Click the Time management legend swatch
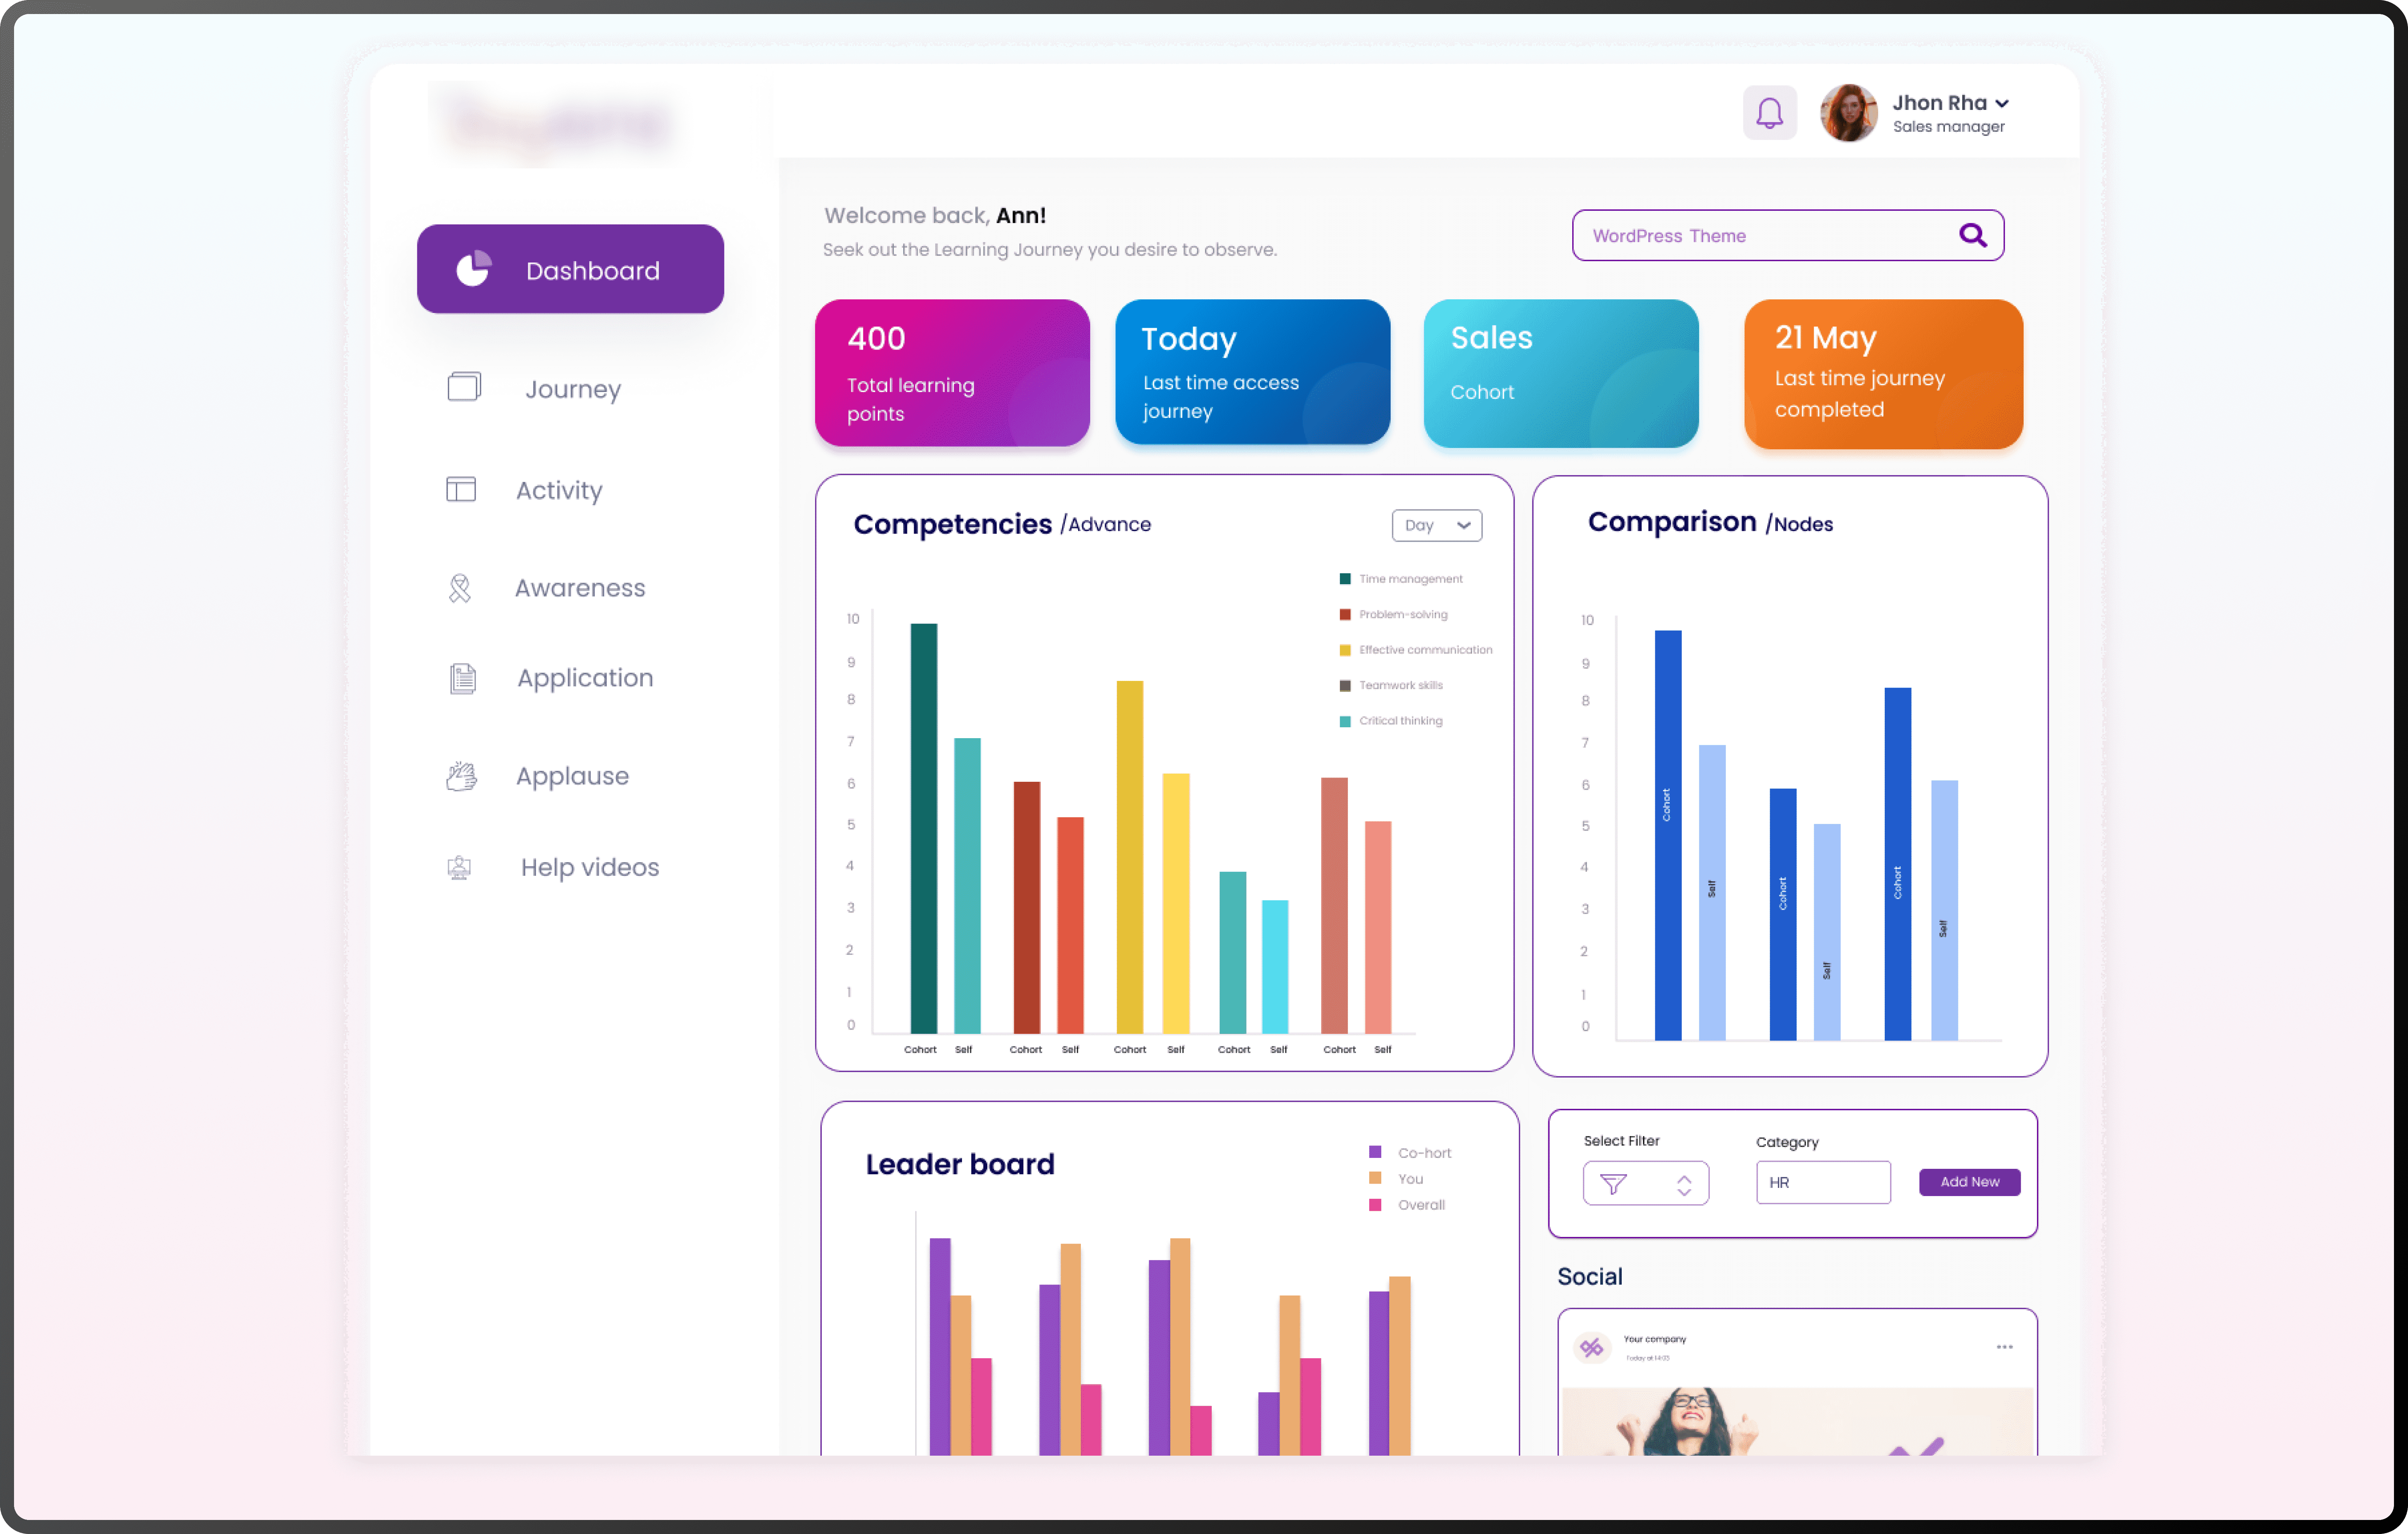 tap(1345, 579)
